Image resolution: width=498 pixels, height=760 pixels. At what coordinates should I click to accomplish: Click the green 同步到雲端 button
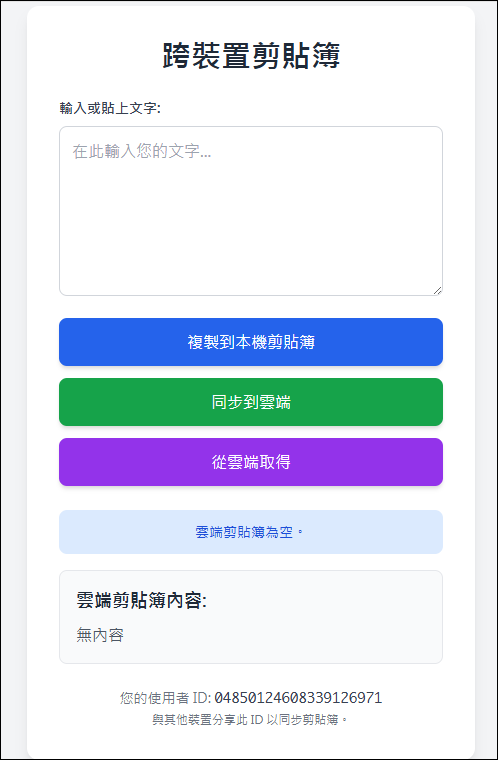pyautogui.click(x=251, y=402)
